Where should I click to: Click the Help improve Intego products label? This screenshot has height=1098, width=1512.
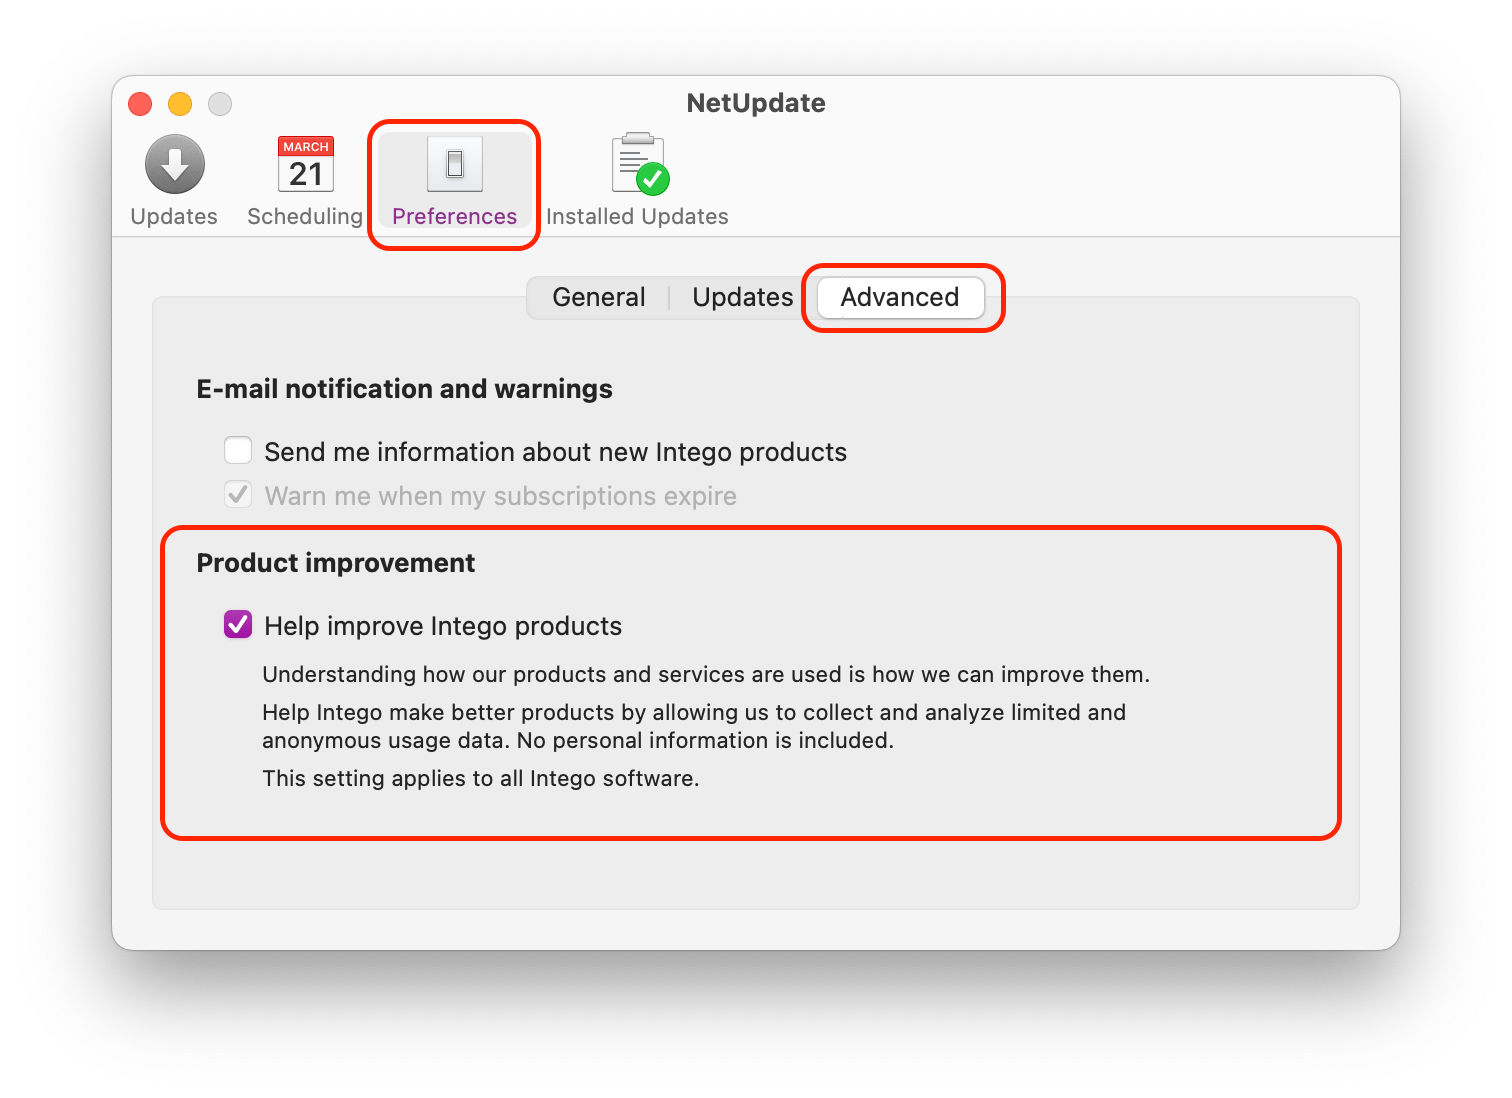(x=442, y=625)
